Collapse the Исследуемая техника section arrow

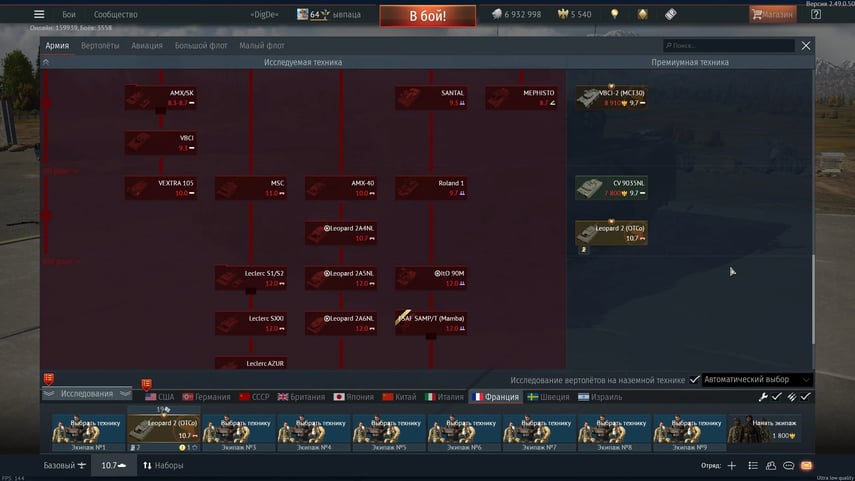pyautogui.click(x=45, y=62)
